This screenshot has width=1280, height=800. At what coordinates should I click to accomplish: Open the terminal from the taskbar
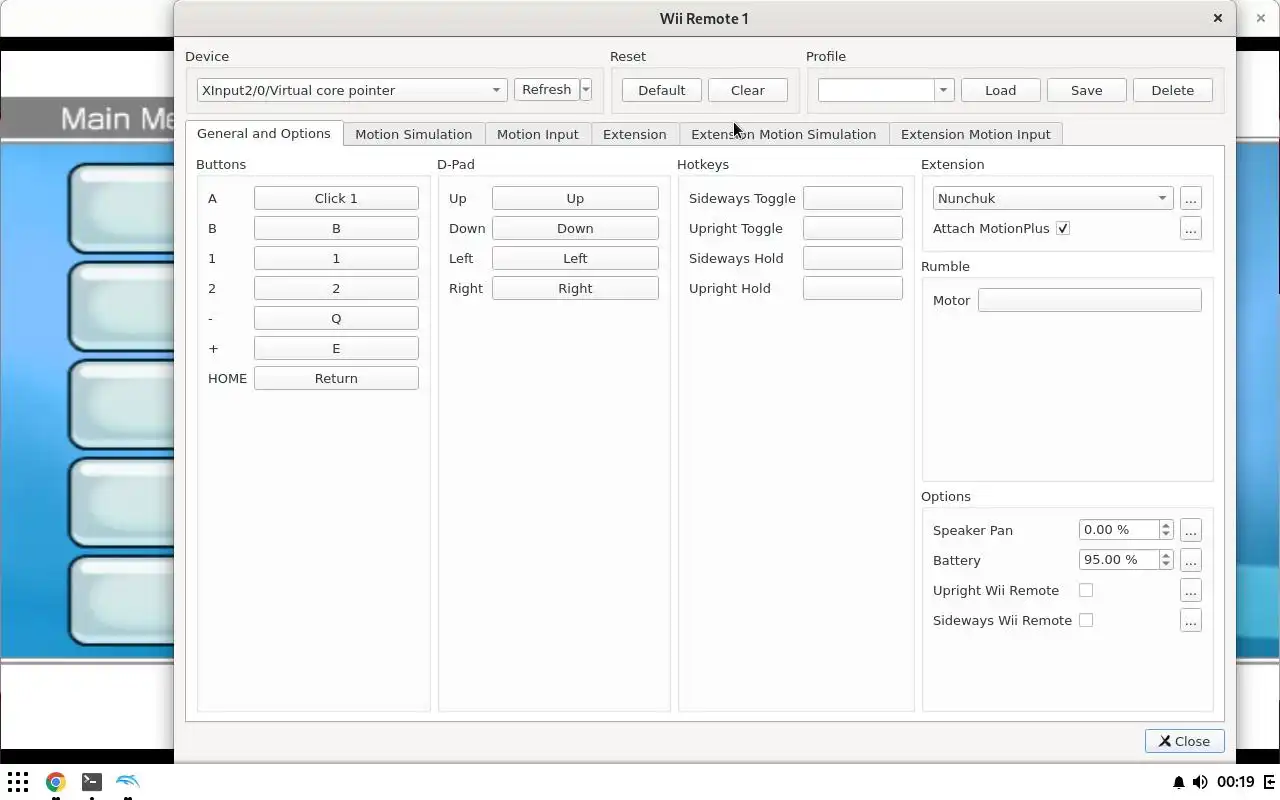pos(91,782)
